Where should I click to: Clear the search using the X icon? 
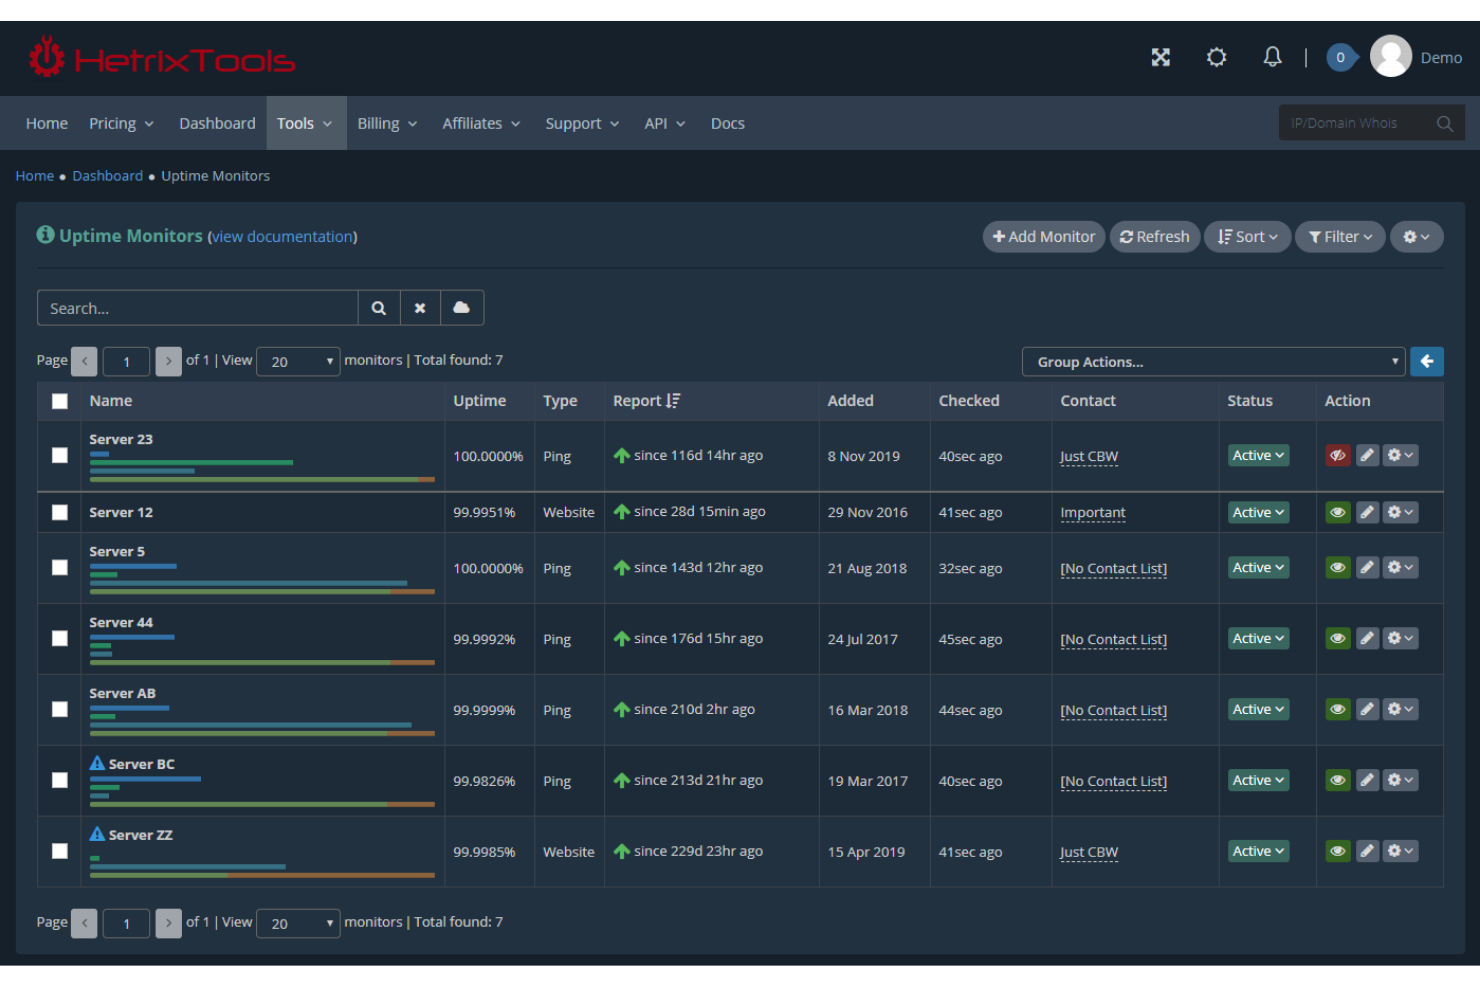420,308
